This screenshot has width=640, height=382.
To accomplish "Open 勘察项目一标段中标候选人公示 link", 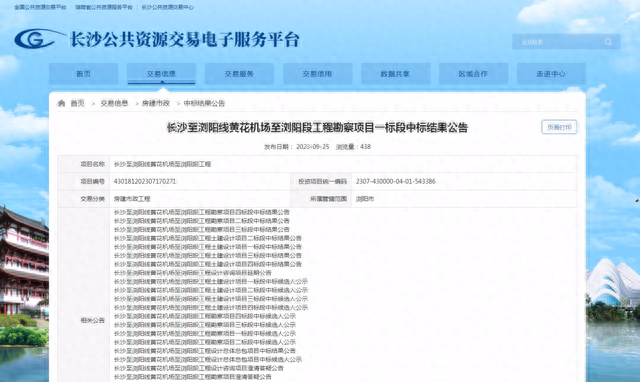I will (x=204, y=333).
